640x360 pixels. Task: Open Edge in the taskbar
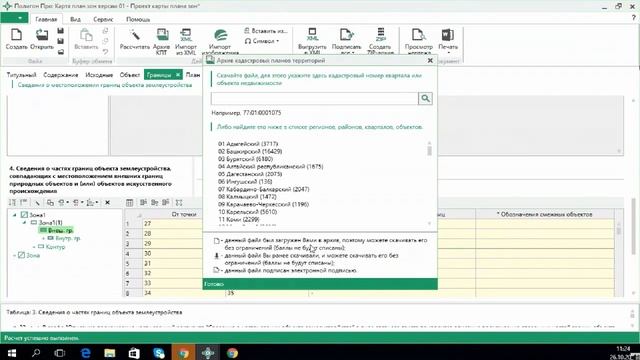[x=85, y=353]
